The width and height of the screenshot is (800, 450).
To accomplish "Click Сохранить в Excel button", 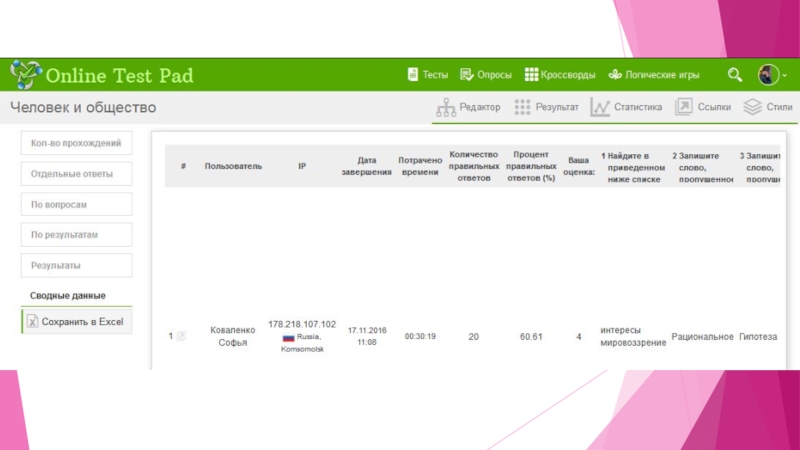I will pos(76,321).
